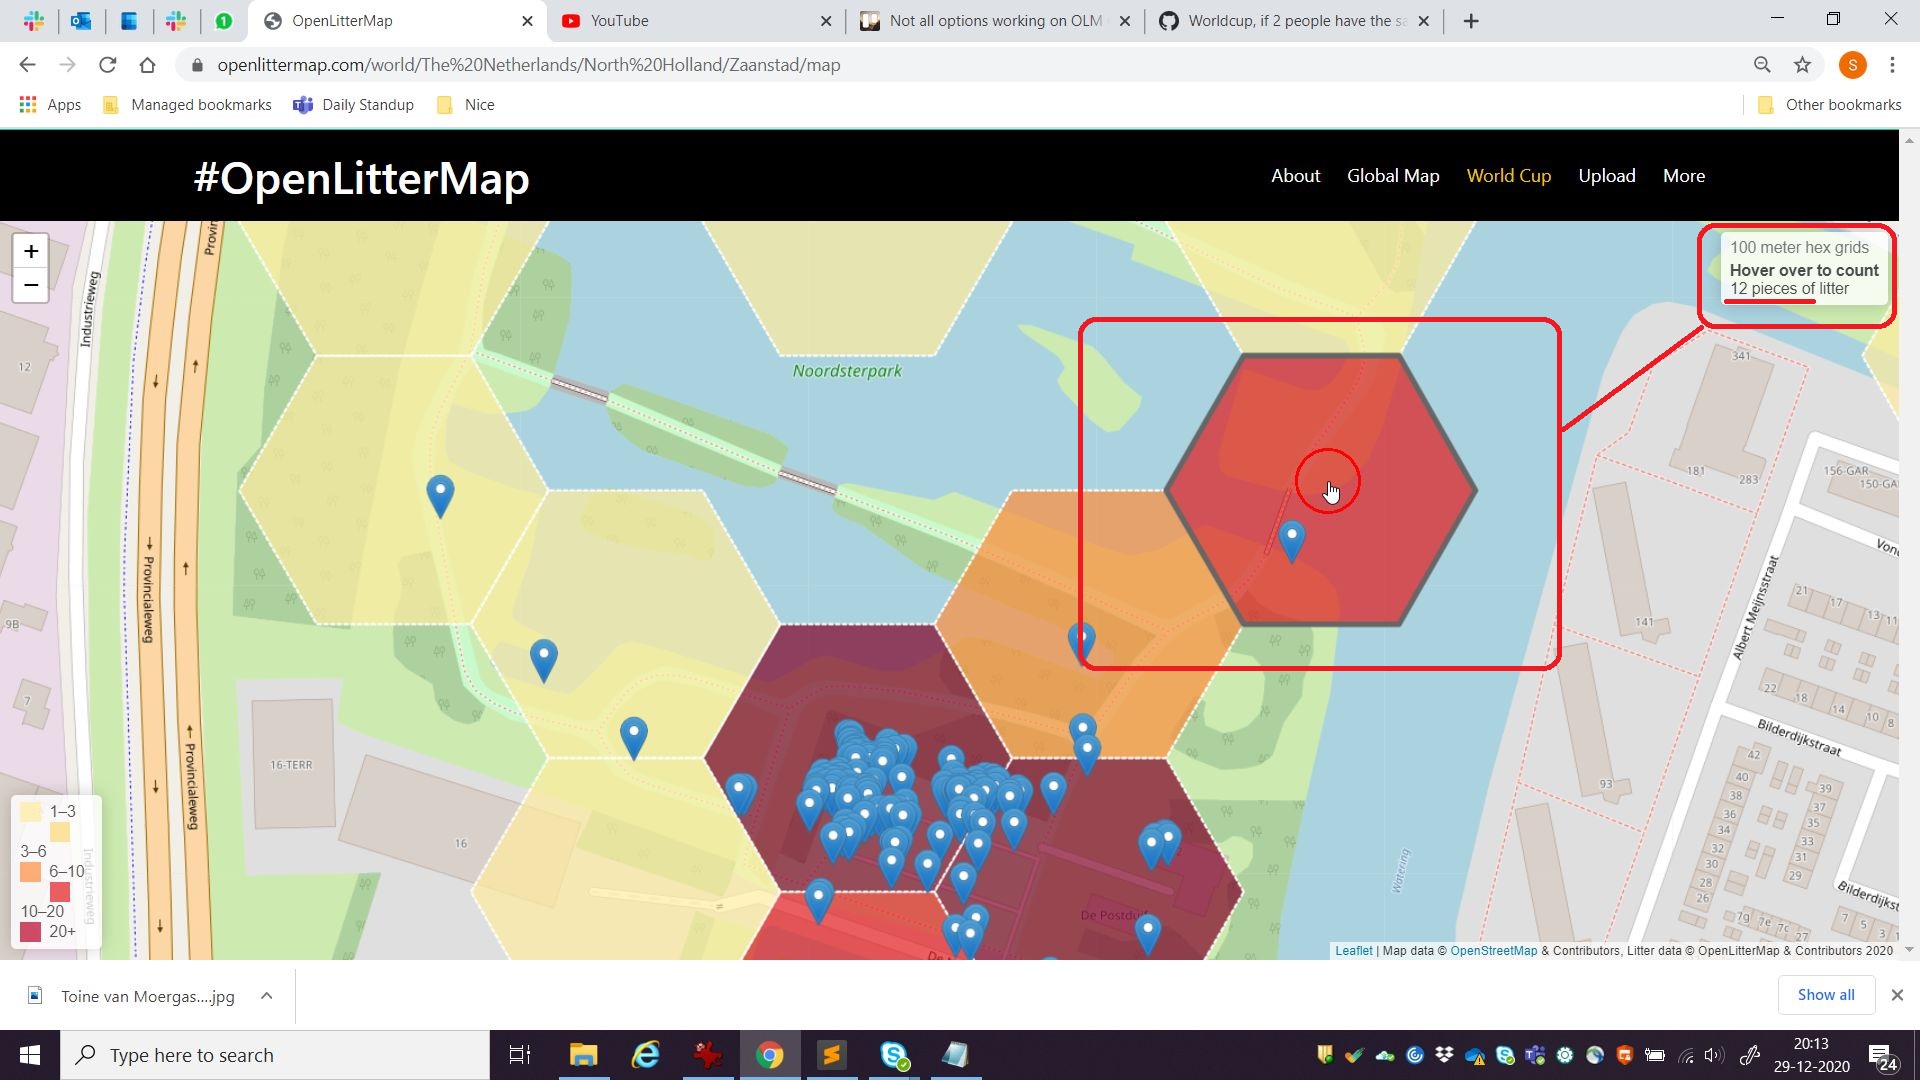Zoom in using the map's plus control
Viewport: 1920px width, 1080px height.
pyautogui.click(x=31, y=251)
